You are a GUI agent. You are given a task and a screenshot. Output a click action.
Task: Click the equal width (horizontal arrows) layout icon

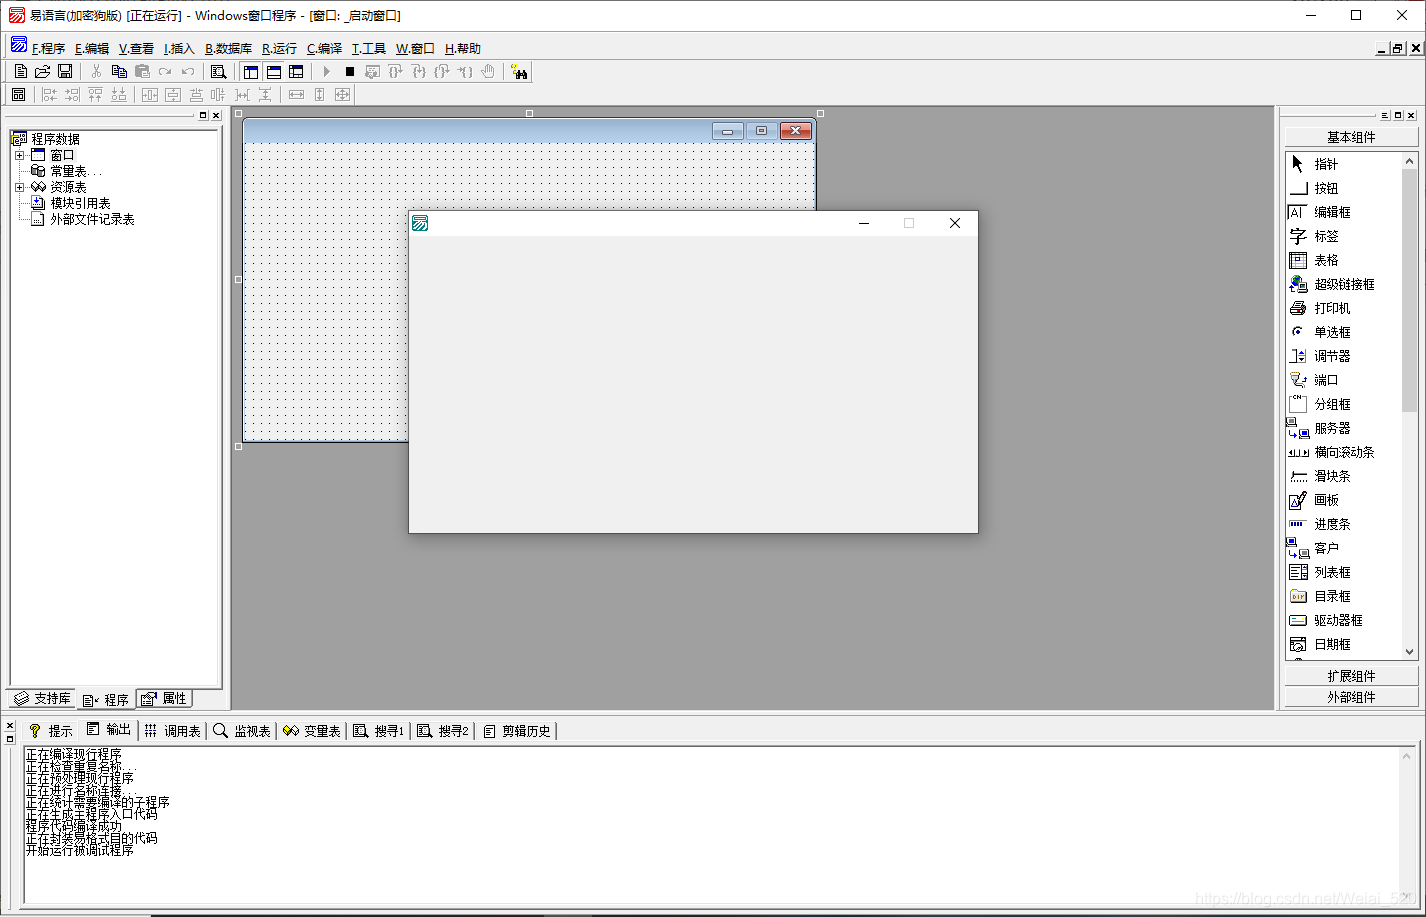tap(296, 95)
